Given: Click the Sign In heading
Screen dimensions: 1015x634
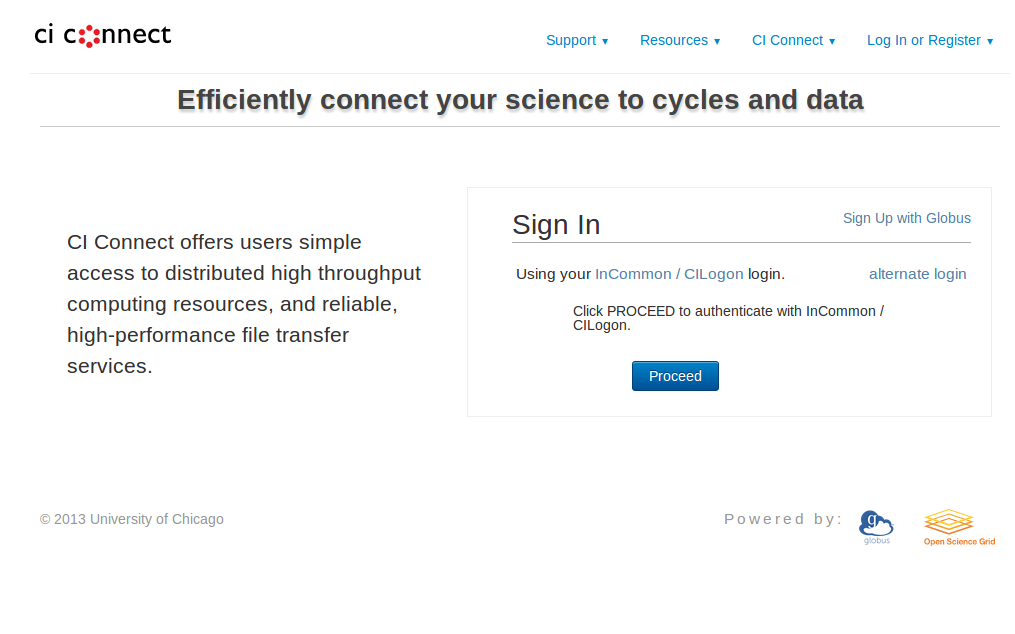Looking at the screenshot, I should coord(556,225).
